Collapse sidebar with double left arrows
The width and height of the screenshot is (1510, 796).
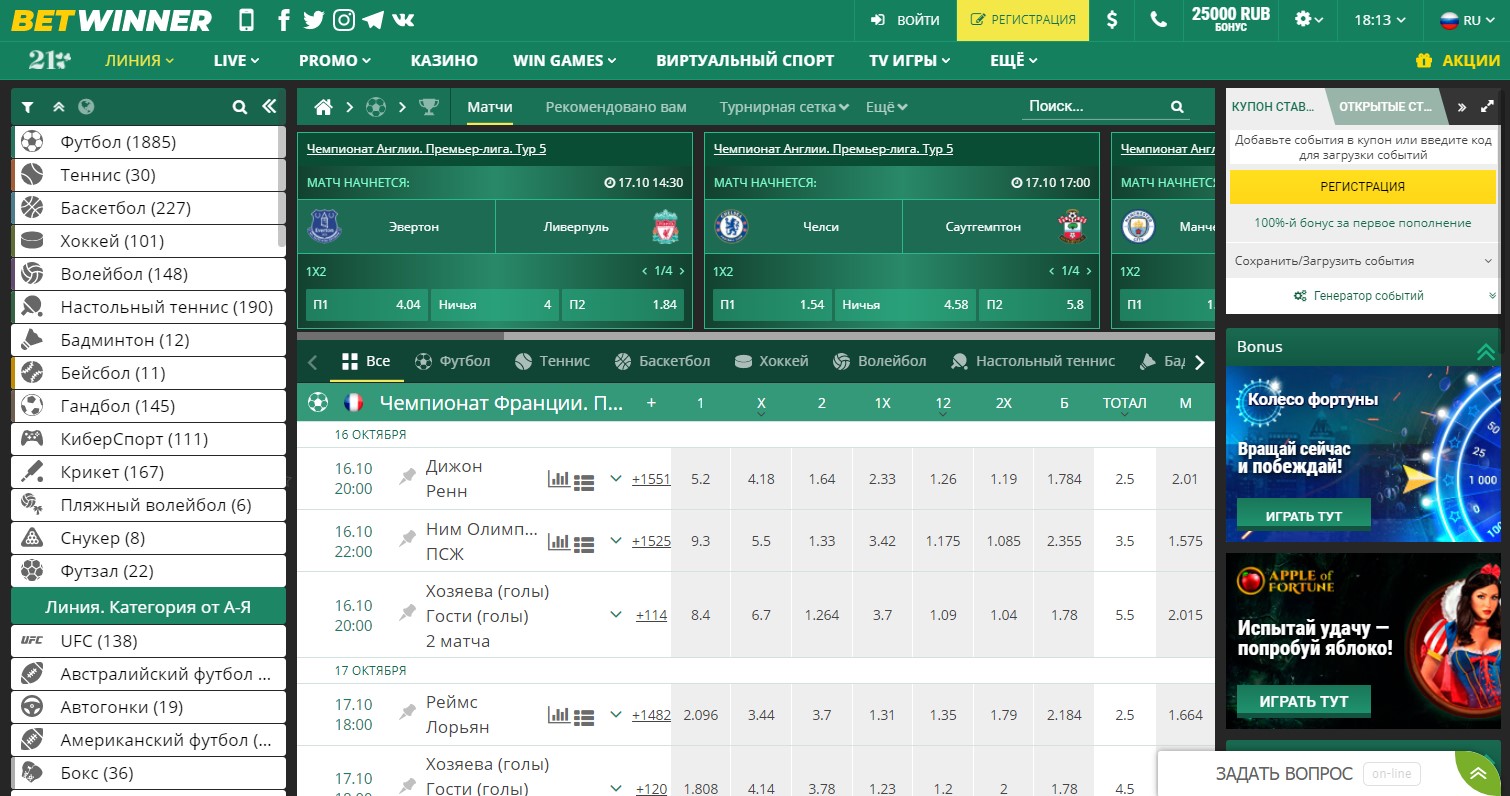[x=269, y=107]
